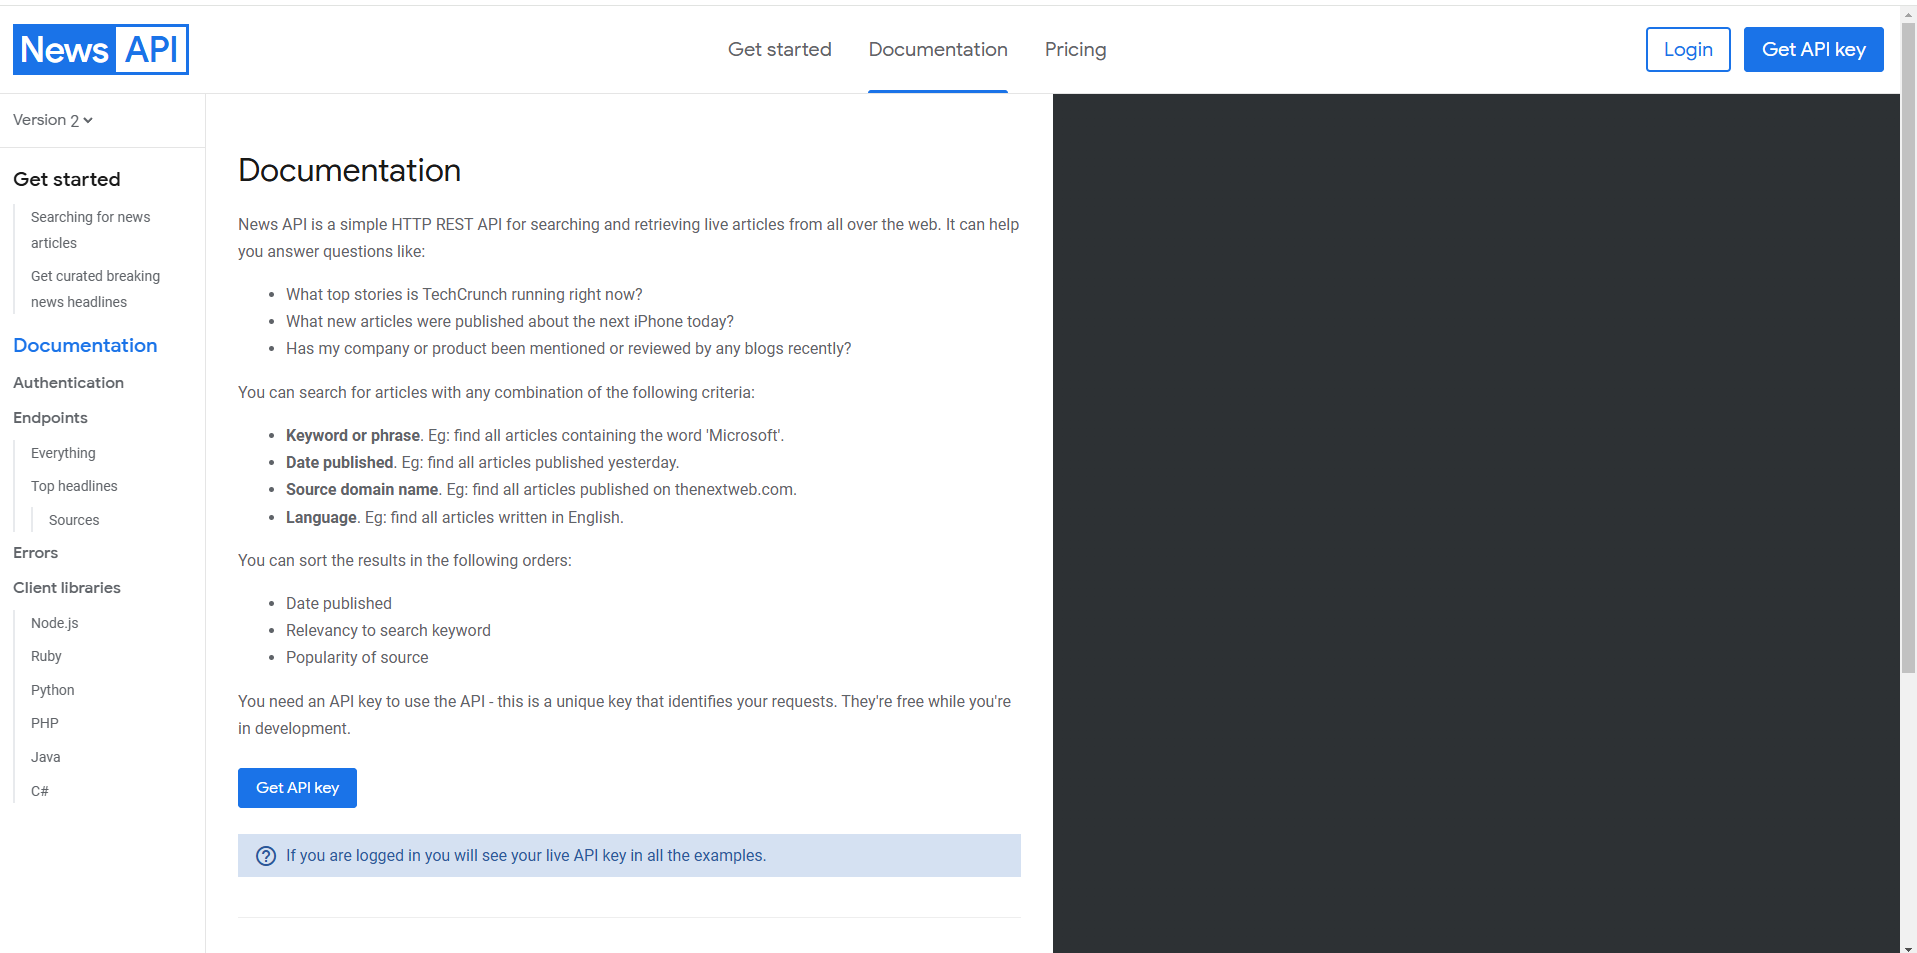Open the Version 2 dropdown
1917x953 pixels.
(x=53, y=120)
